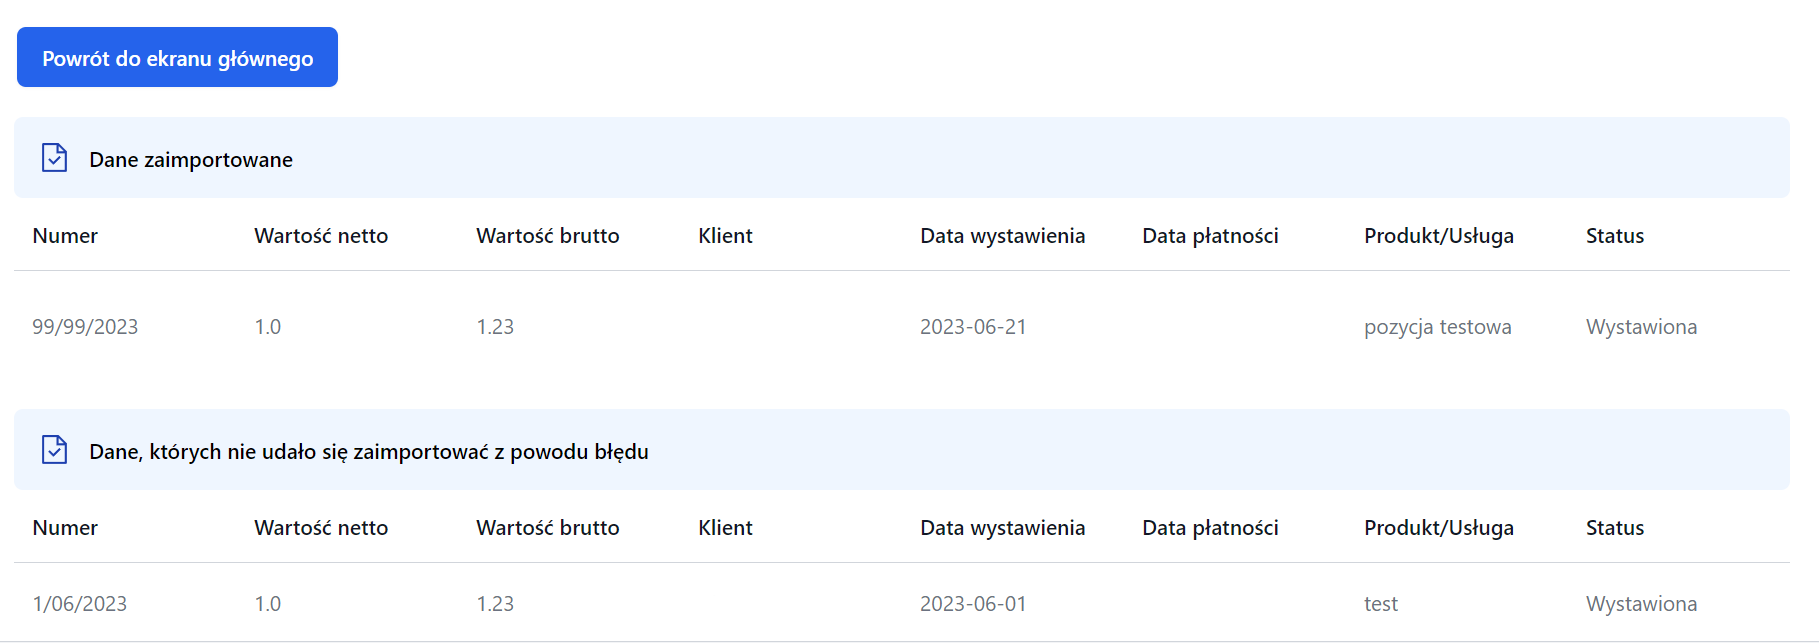Click Data wystawienia header in imported data table
This screenshot has height=643, width=1819.
(1002, 236)
